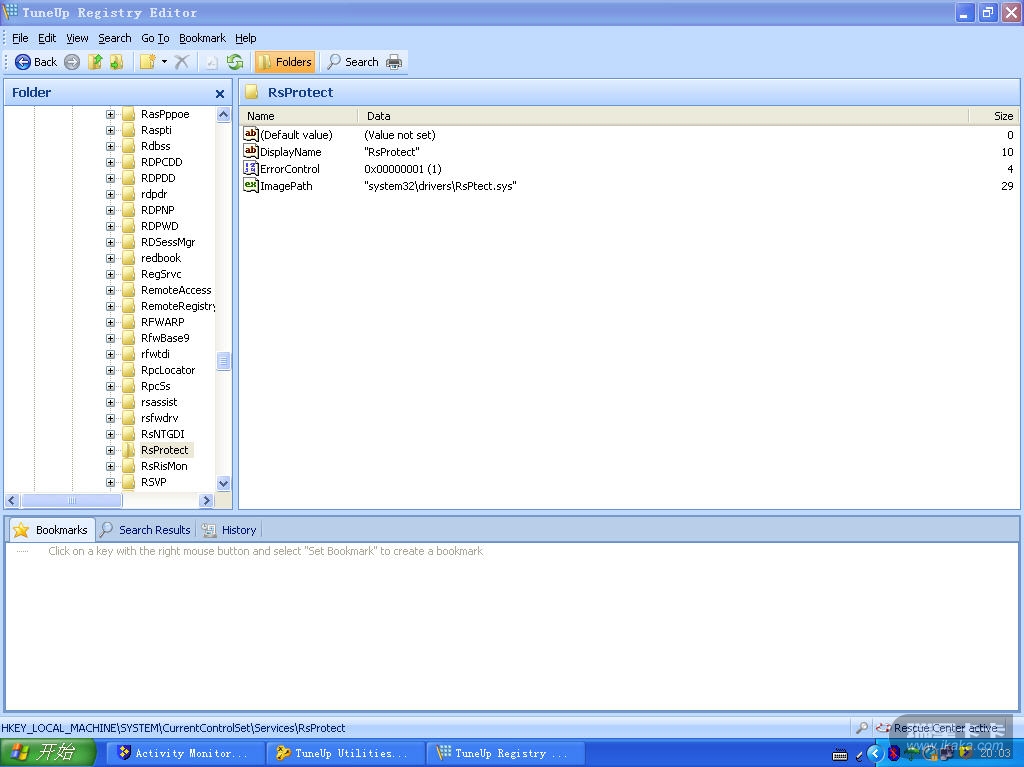This screenshot has width=1024, height=767.
Task: Click the magnifier icon in status bar
Action: coord(862,727)
